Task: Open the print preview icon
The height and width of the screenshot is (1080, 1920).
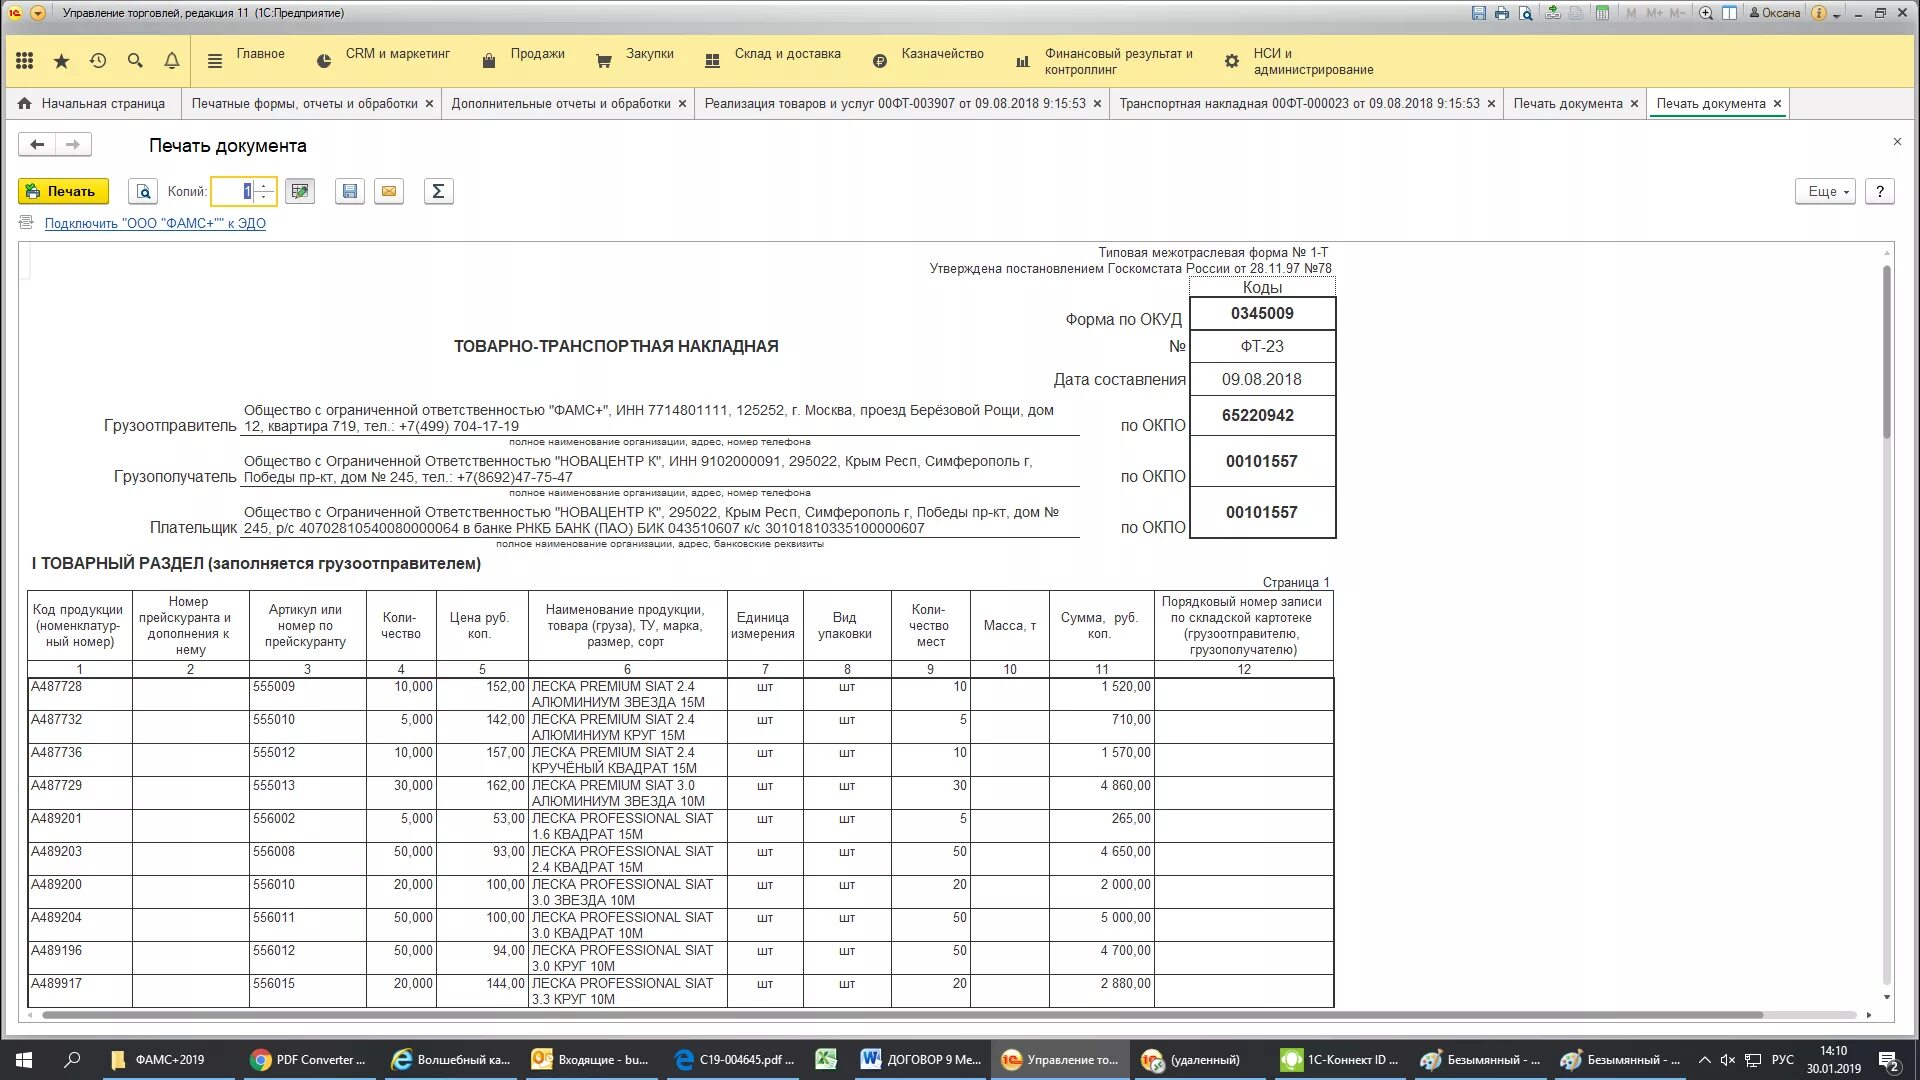Action: tap(144, 191)
